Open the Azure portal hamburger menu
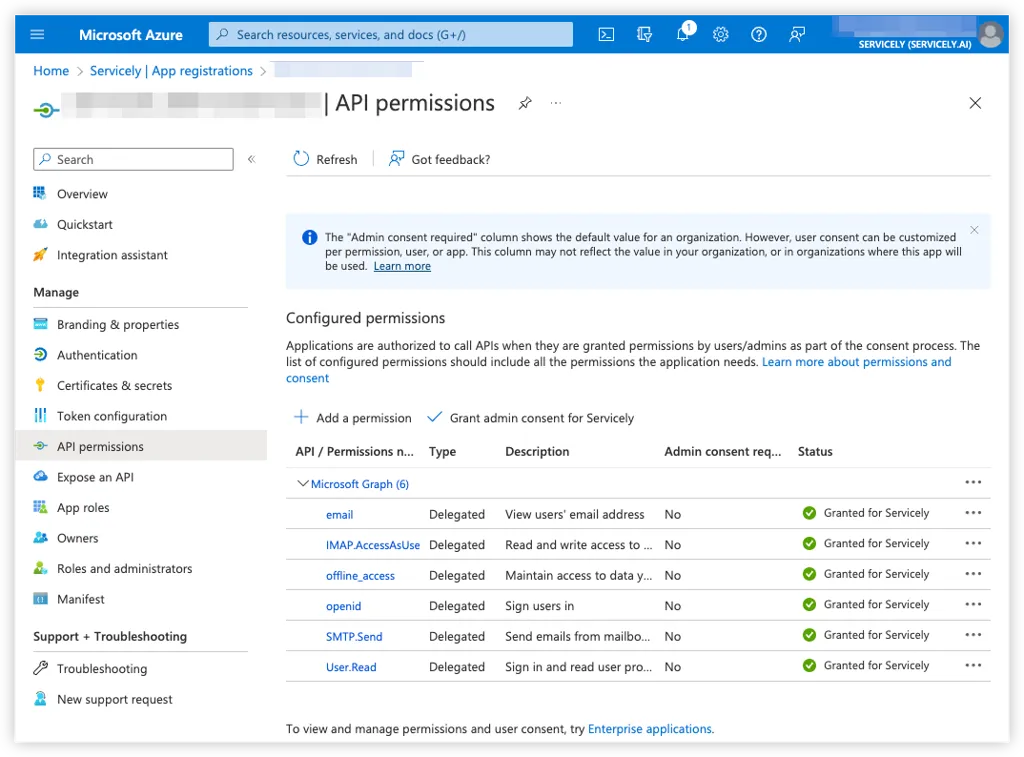The image size is (1024, 757). point(37,35)
